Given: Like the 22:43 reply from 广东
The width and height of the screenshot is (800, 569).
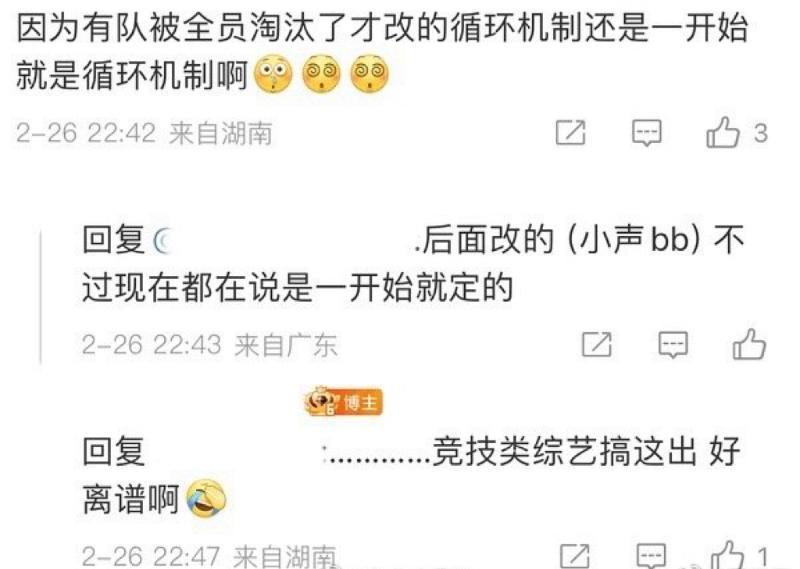Looking at the screenshot, I should coord(749,344).
